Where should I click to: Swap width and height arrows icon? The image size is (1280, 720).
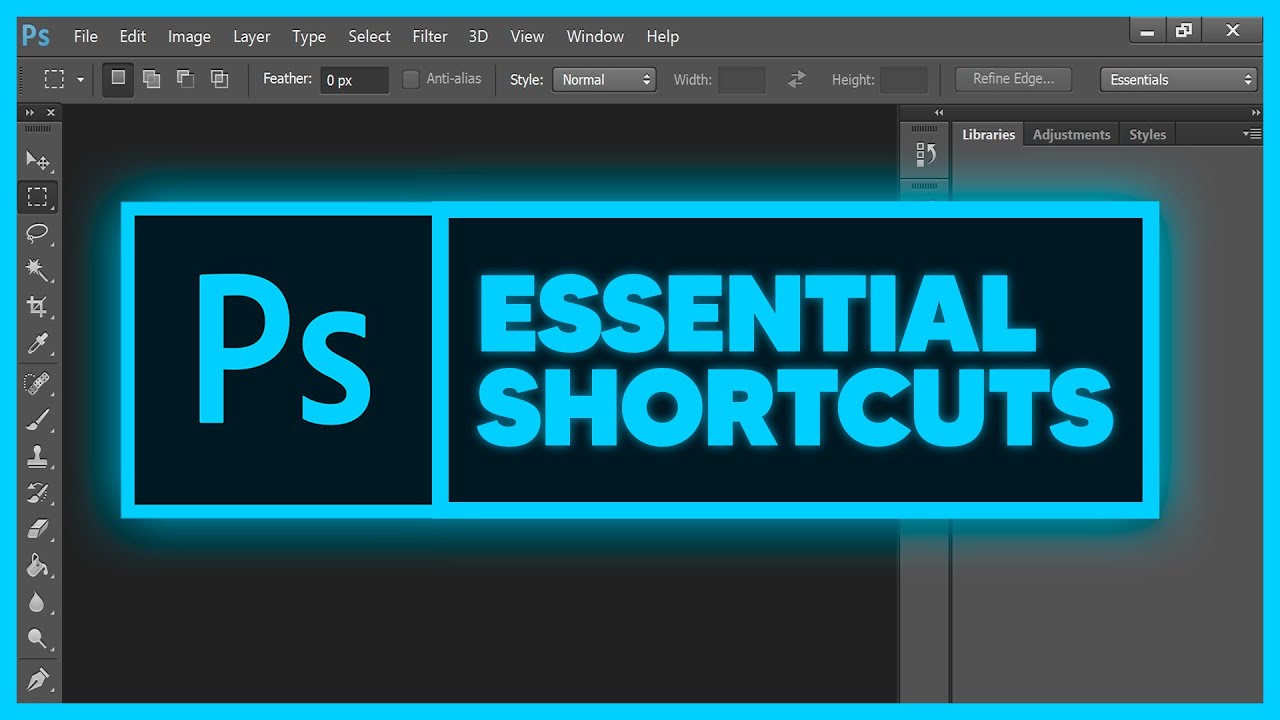pos(796,80)
